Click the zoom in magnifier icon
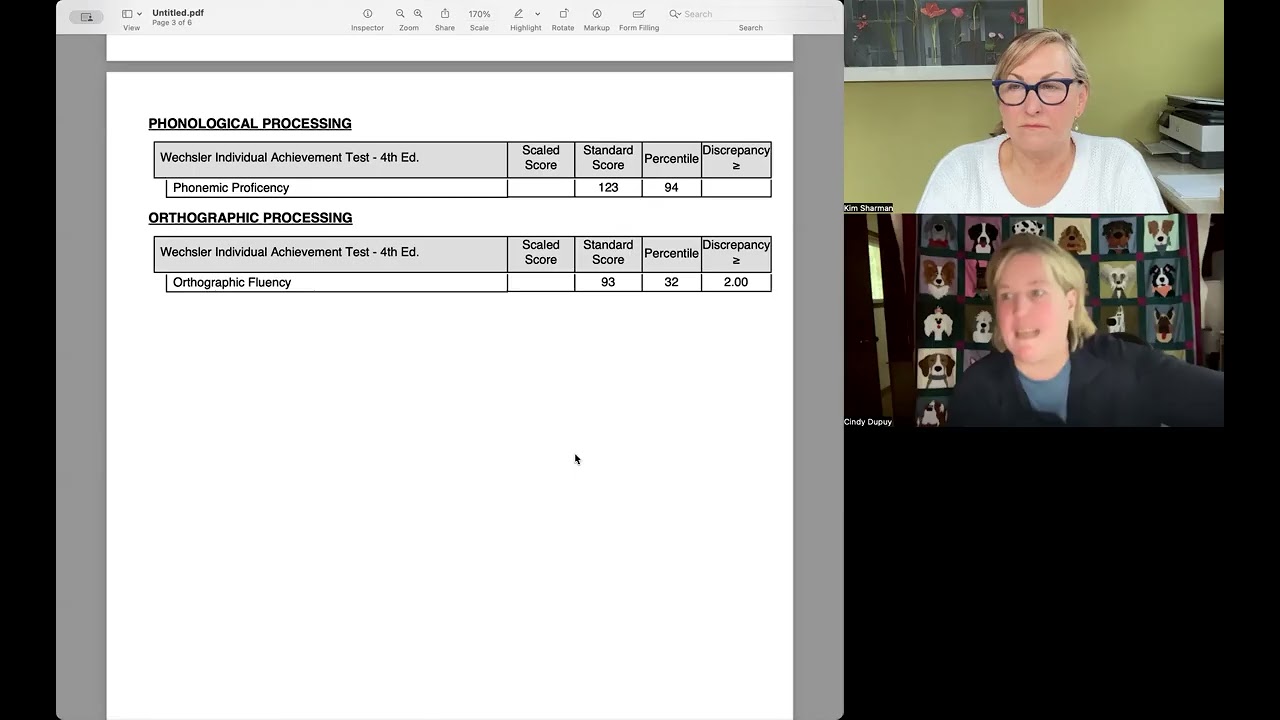The image size is (1280, 720). (418, 14)
